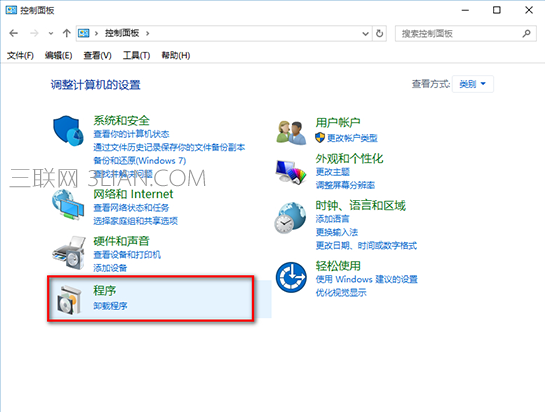The image size is (545, 412).
Task: Open the 文件(F) menu
Action: [x=20, y=55]
